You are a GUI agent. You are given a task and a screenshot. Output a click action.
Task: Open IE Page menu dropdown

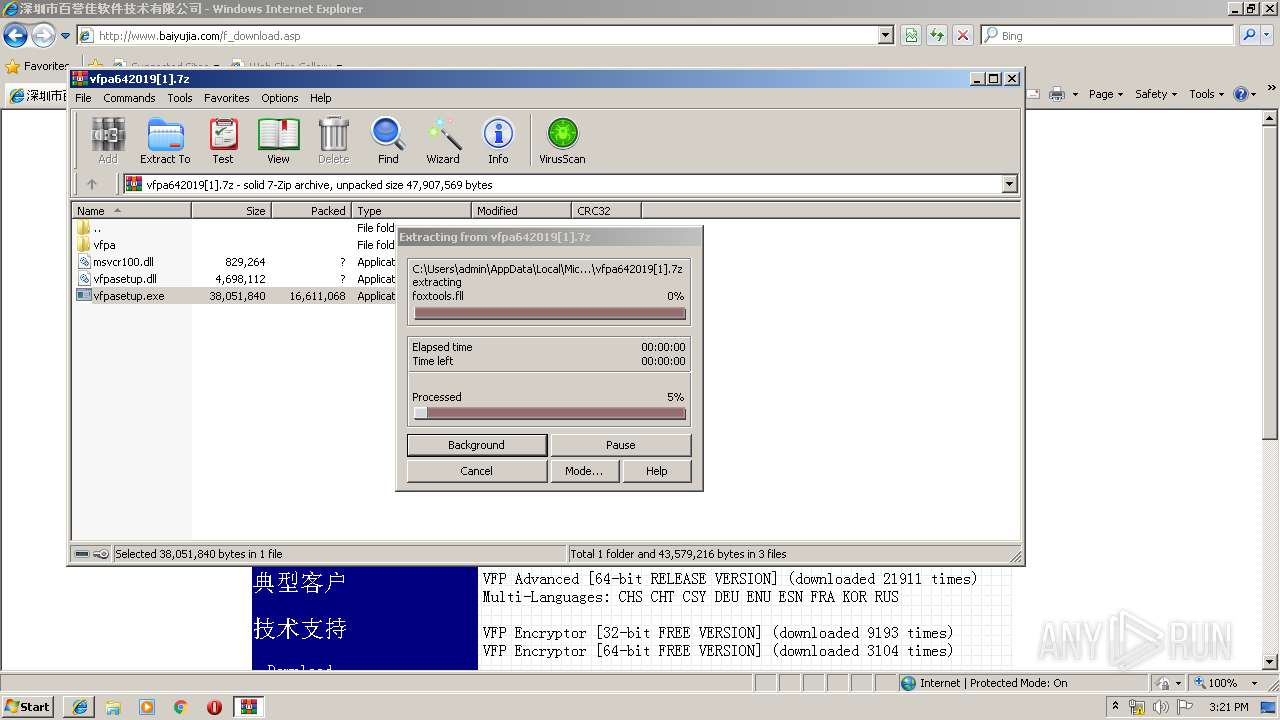[1107, 94]
